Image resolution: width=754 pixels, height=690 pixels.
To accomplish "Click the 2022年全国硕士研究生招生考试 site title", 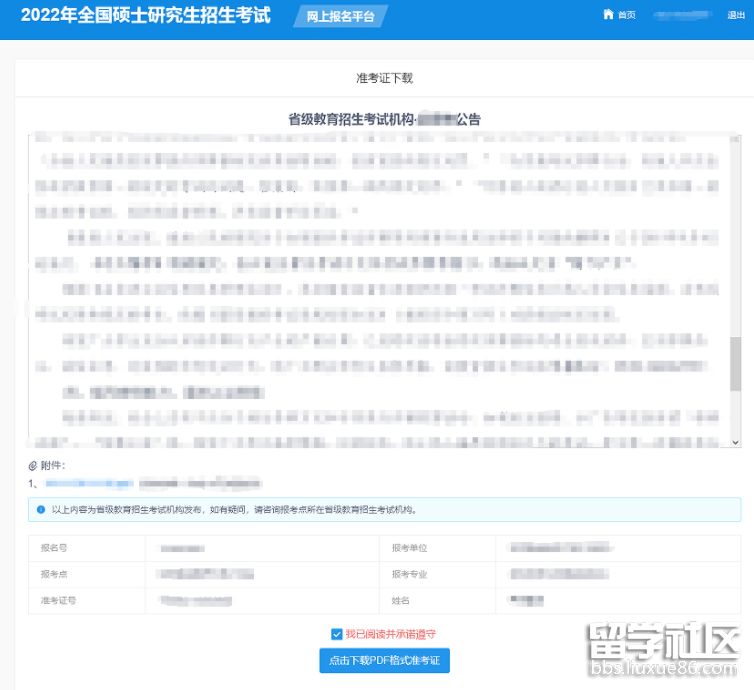I will [x=145, y=16].
